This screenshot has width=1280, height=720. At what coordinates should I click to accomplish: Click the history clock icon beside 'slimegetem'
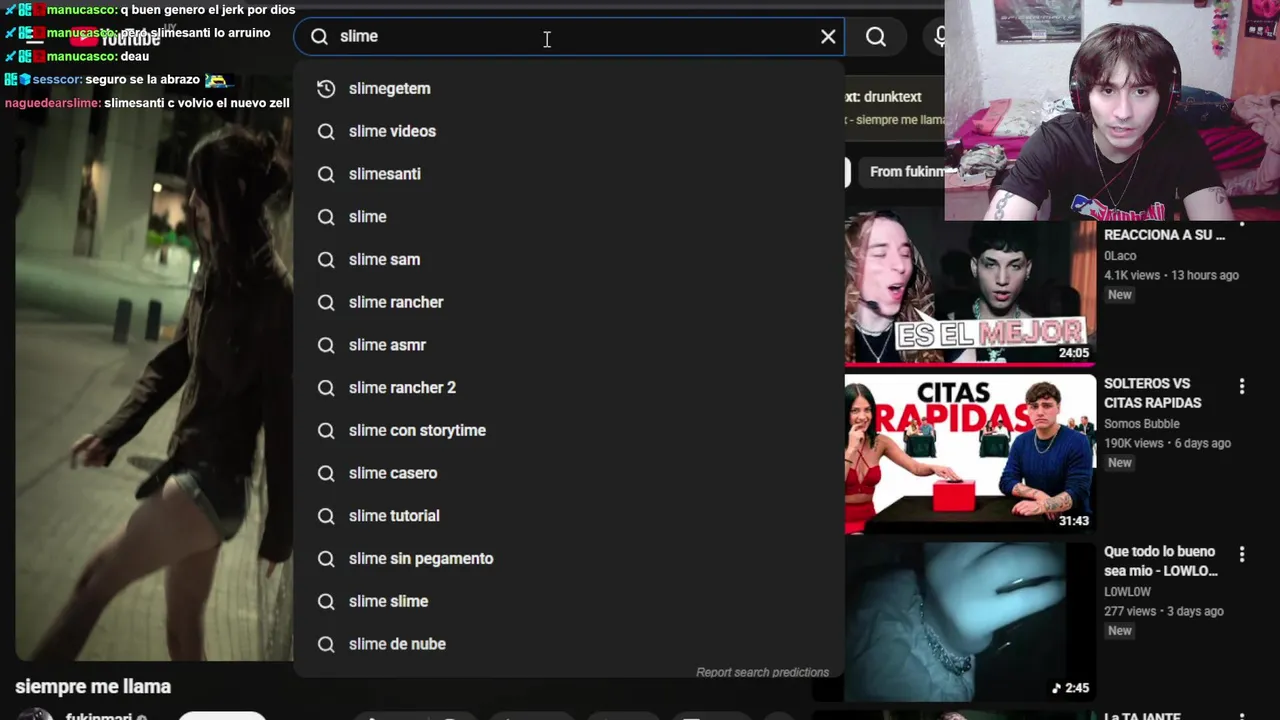[325, 89]
